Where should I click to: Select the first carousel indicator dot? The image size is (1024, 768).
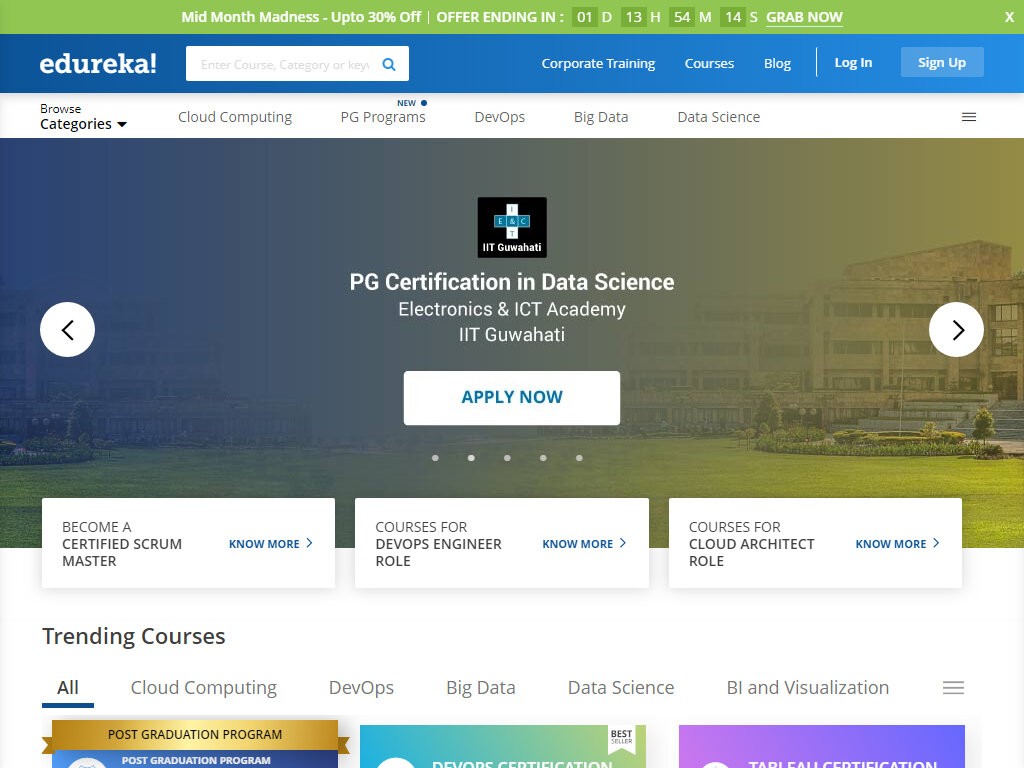coord(435,458)
